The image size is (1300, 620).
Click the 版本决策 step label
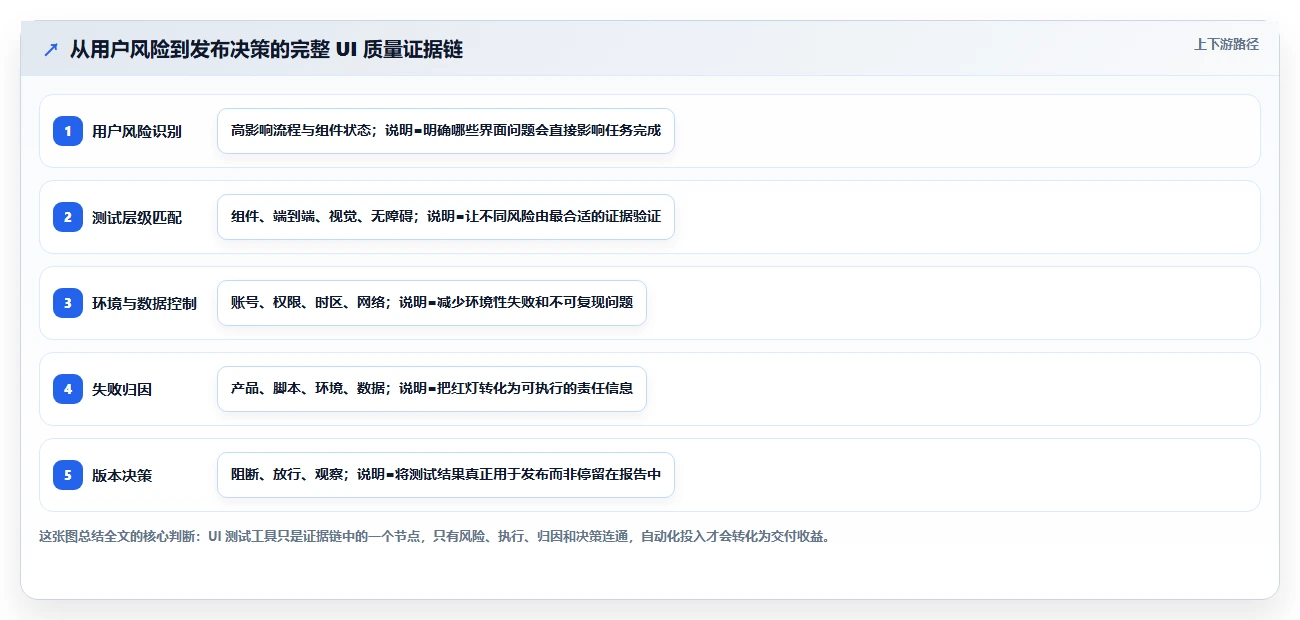(122, 475)
